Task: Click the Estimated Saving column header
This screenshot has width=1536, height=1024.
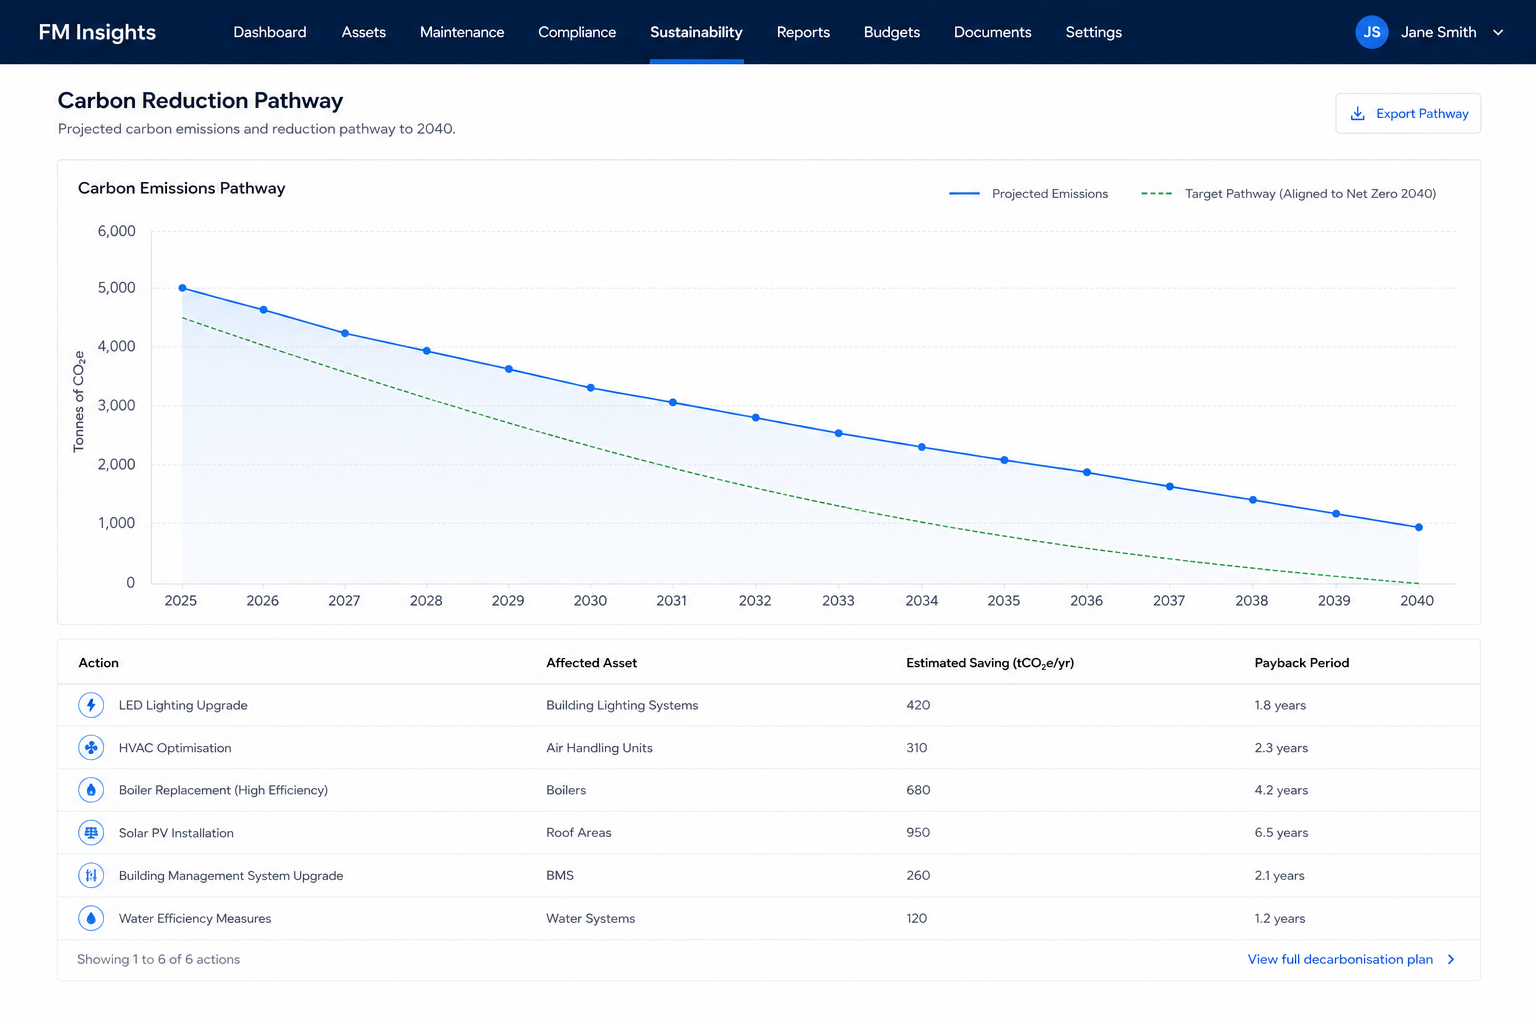Action: click(990, 663)
